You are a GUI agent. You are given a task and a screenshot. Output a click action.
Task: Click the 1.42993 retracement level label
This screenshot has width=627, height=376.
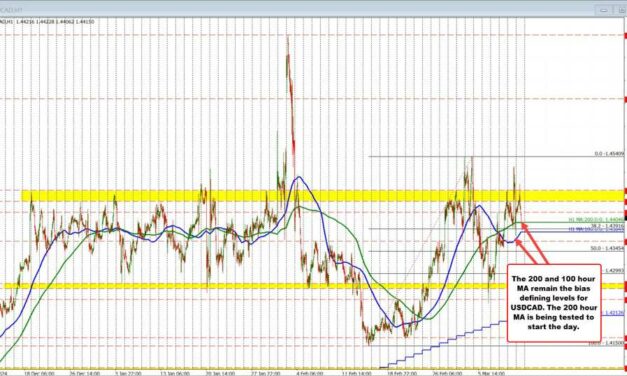pyautogui.click(x=615, y=270)
